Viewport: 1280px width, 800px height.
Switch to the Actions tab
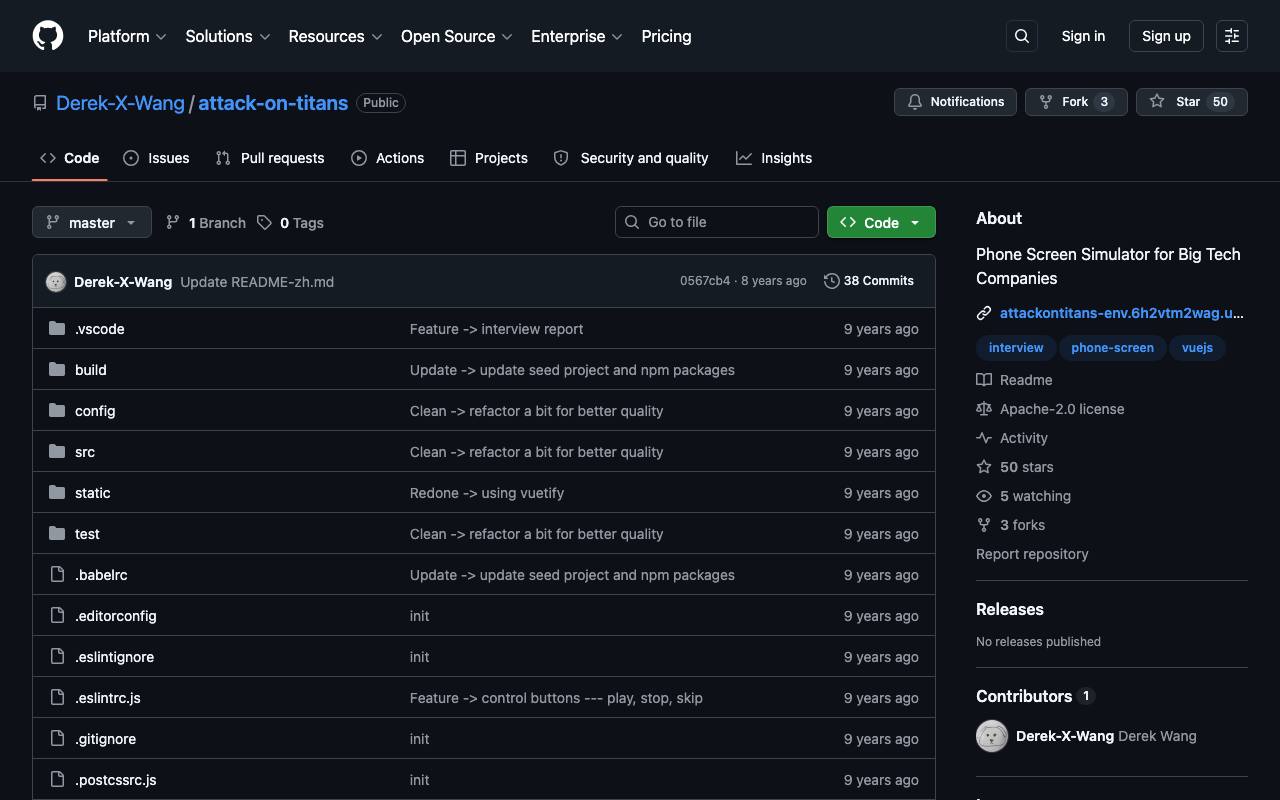click(x=387, y=158)
